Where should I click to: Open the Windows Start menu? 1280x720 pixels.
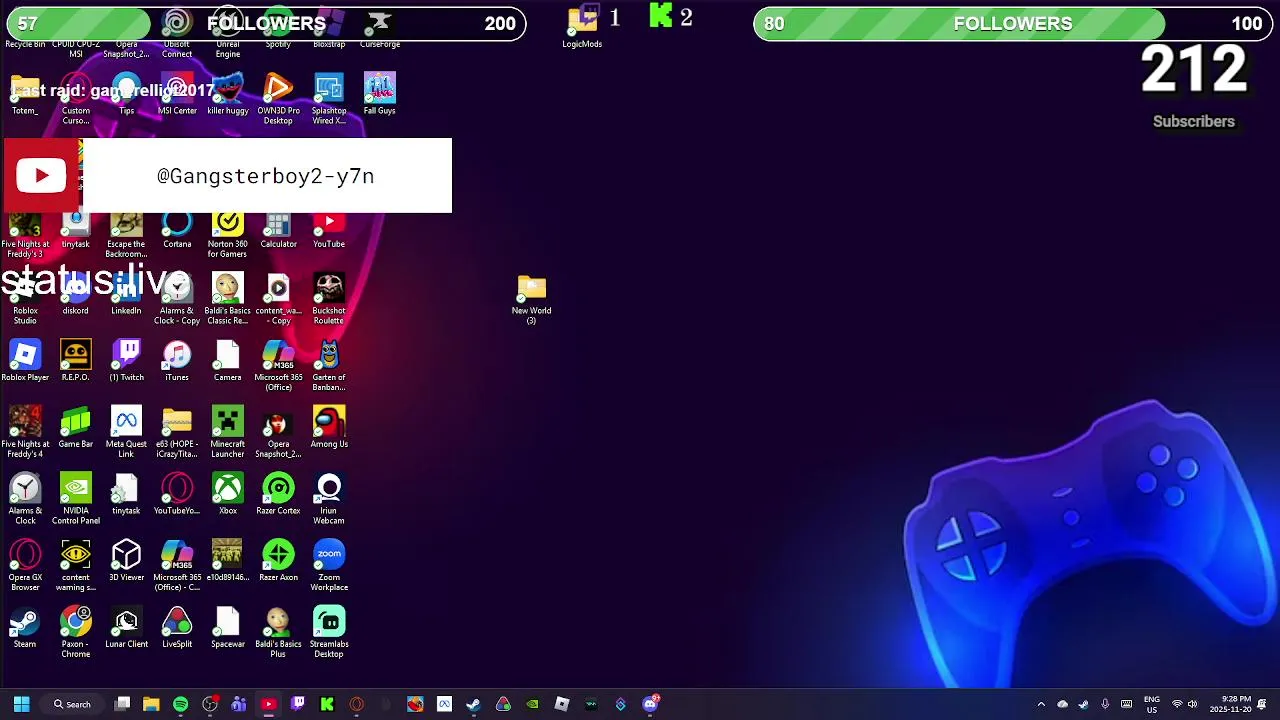coord(21,704)
